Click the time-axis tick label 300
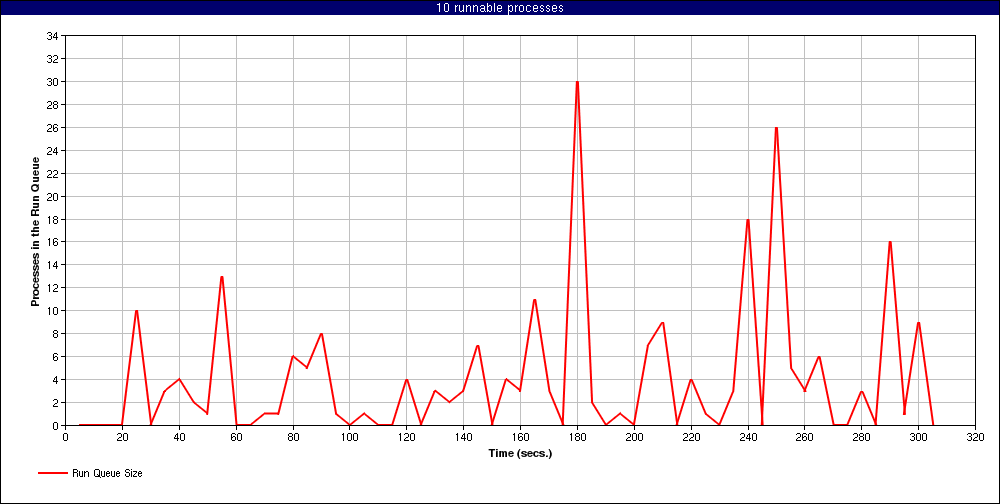Viewport: 1000px width, 504px height. 918,437
